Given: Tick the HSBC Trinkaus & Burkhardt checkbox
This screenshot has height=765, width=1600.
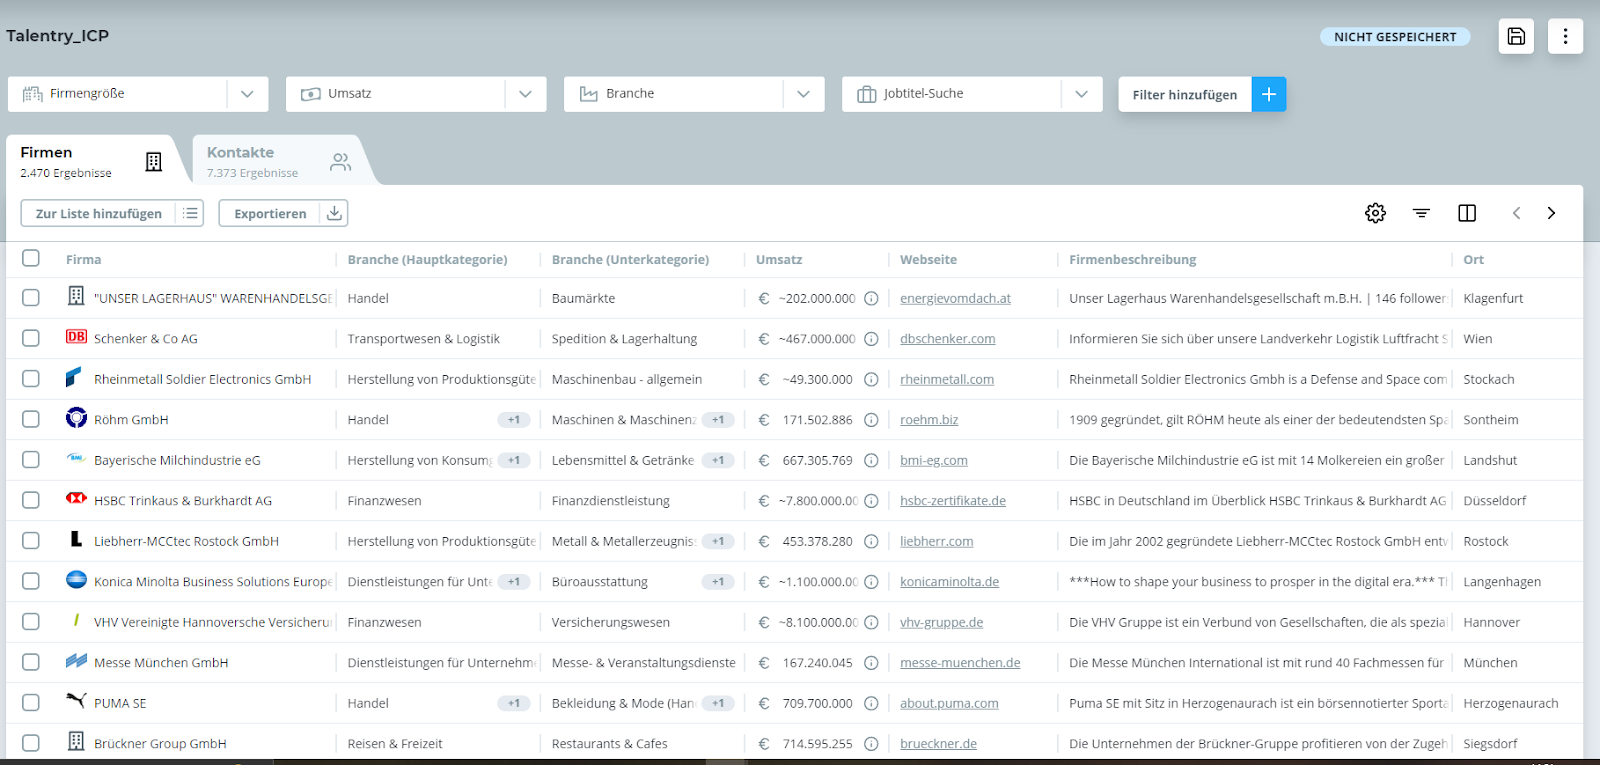Looking at the screenshot, I should (x=31, y=500).
